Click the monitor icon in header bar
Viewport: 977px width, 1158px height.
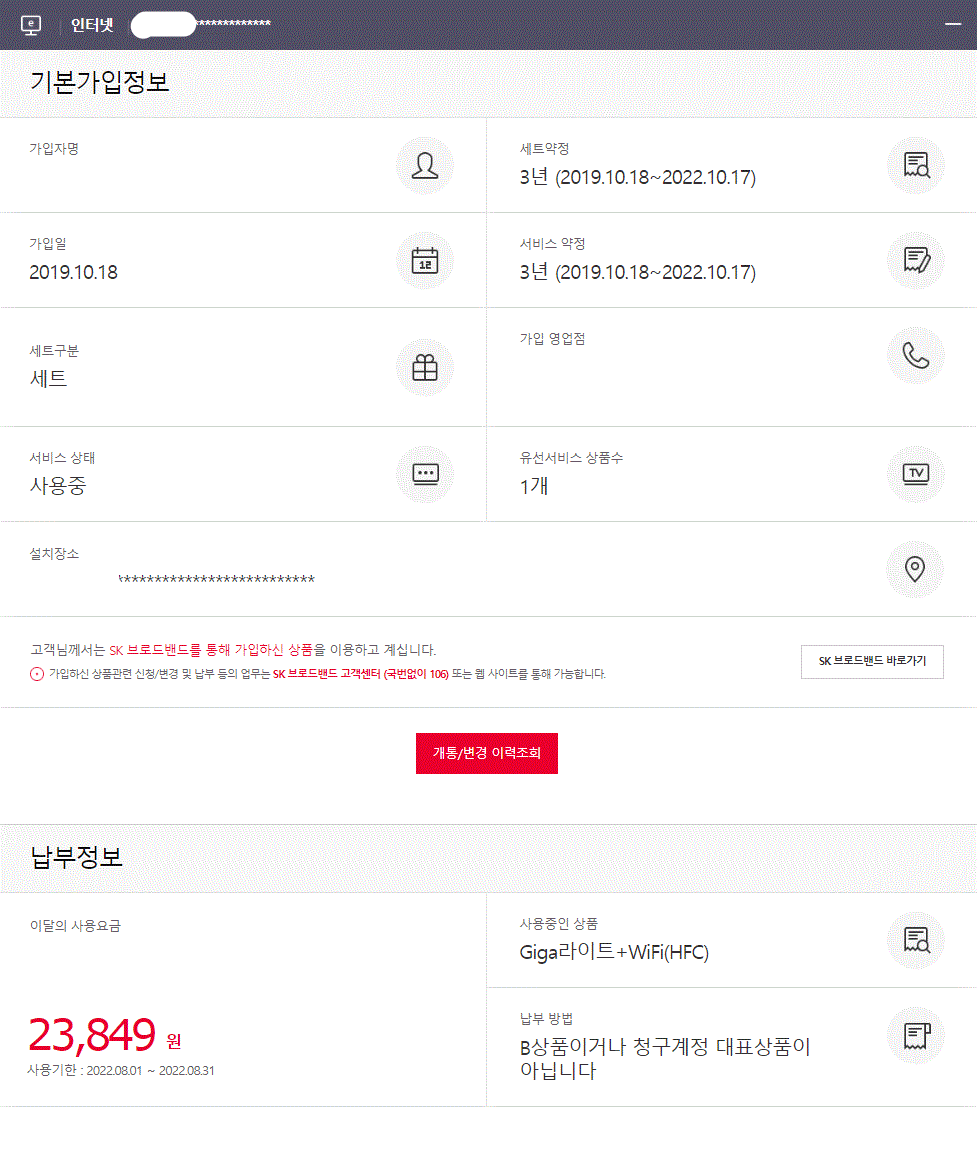(31, 25)
